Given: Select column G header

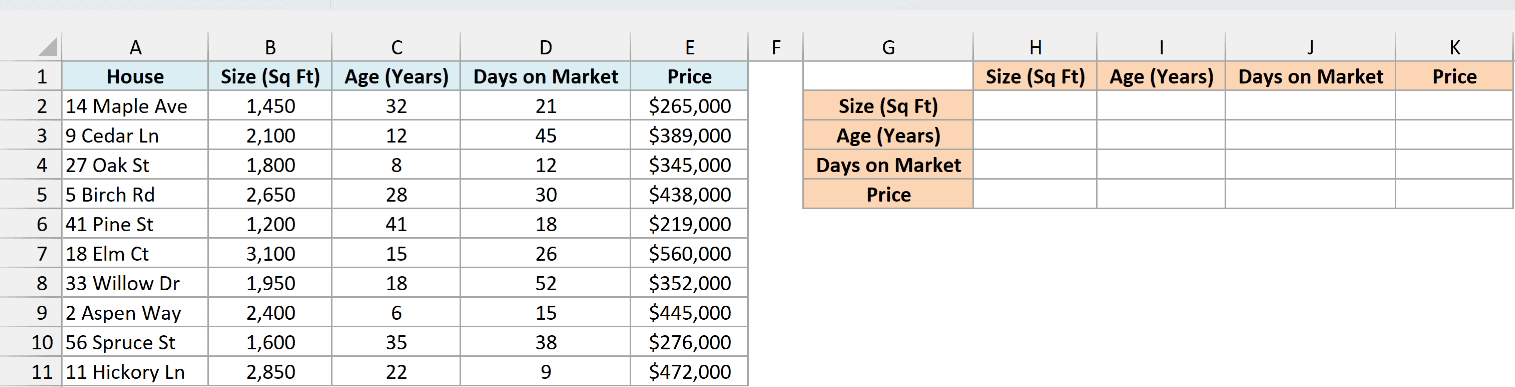Looking at the screenshot, I should pos(888,46).
